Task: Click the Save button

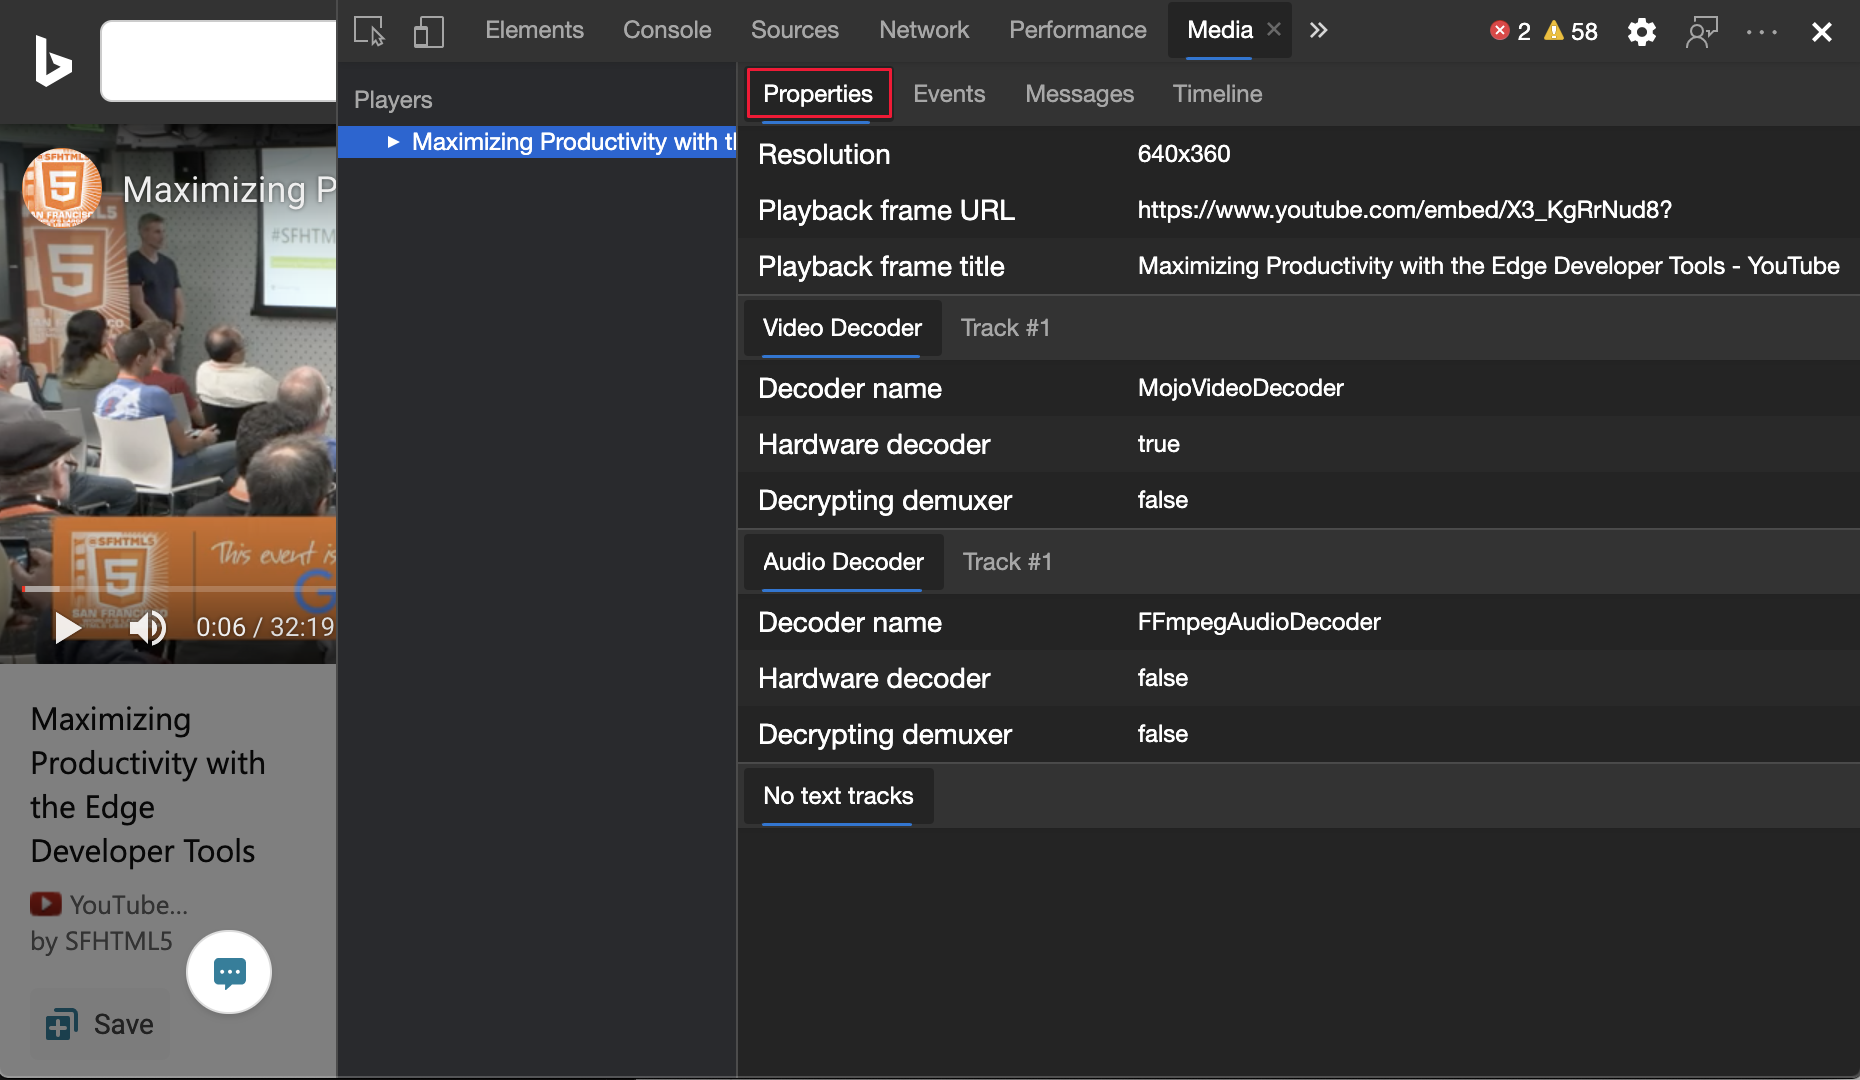Action: 100,1024
